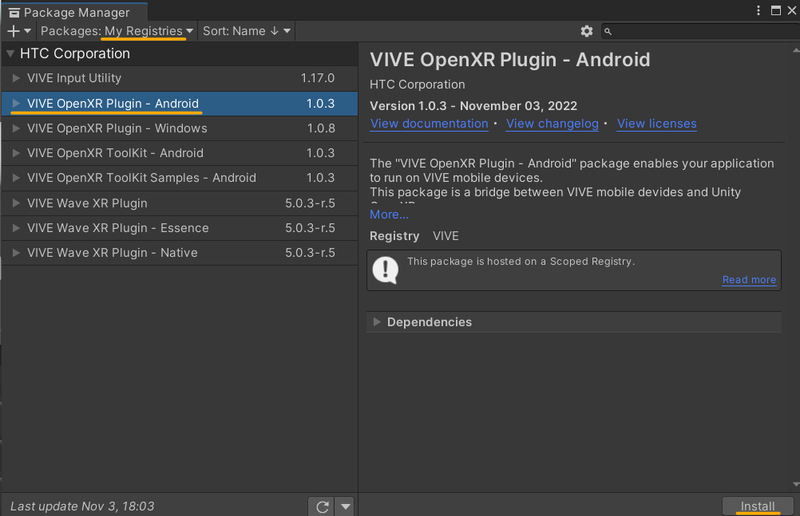Click version 1.0.8 of OpenXR Plugin Windows
The height and width of the screenshot is (516, 800).
321,128
